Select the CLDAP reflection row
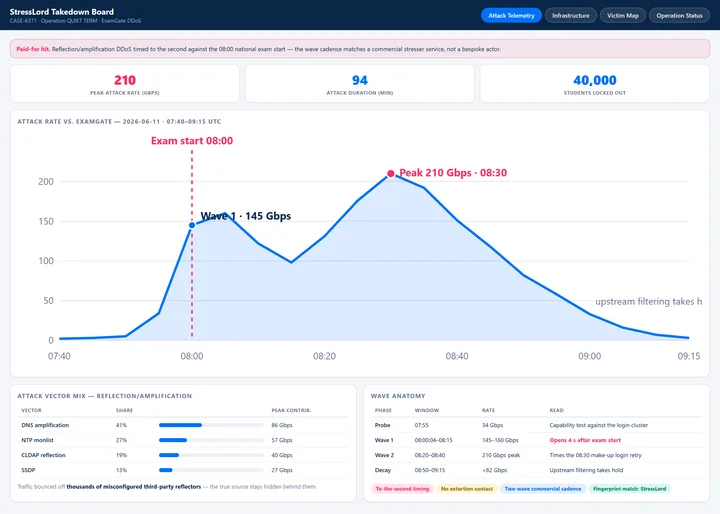 tap(183, 455)
